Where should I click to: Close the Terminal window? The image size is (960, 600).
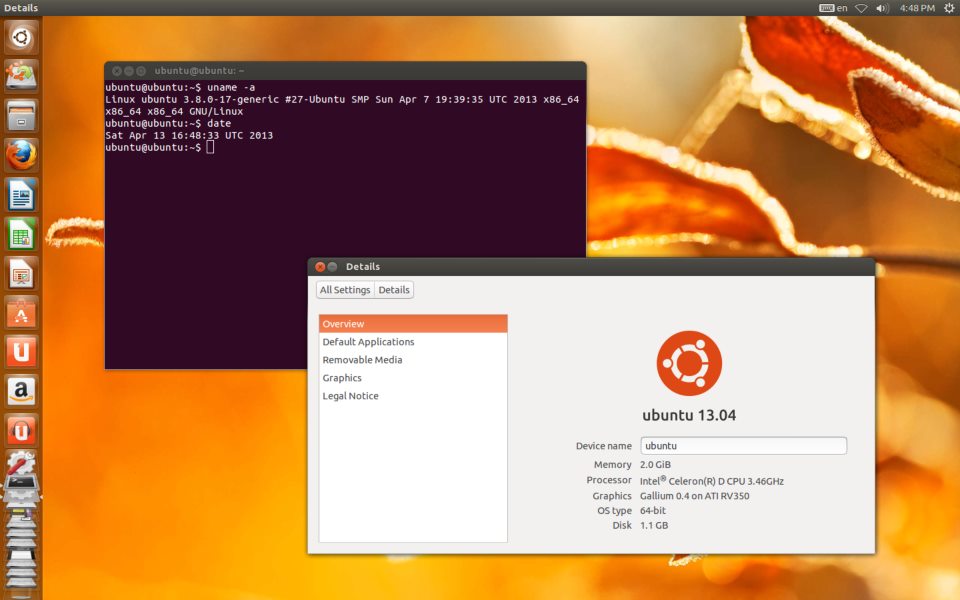pos(116,71)
